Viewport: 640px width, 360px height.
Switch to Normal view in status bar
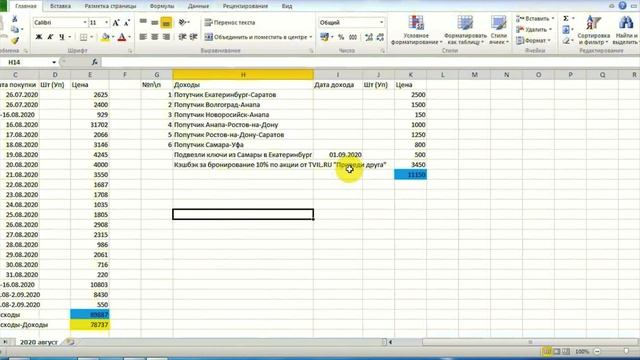tap(547, 351)
